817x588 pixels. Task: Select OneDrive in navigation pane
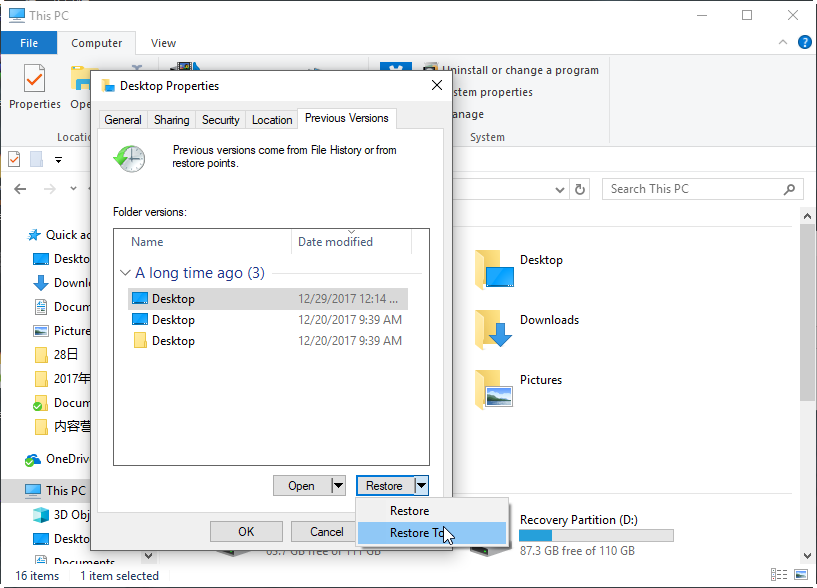click(57, 459)
